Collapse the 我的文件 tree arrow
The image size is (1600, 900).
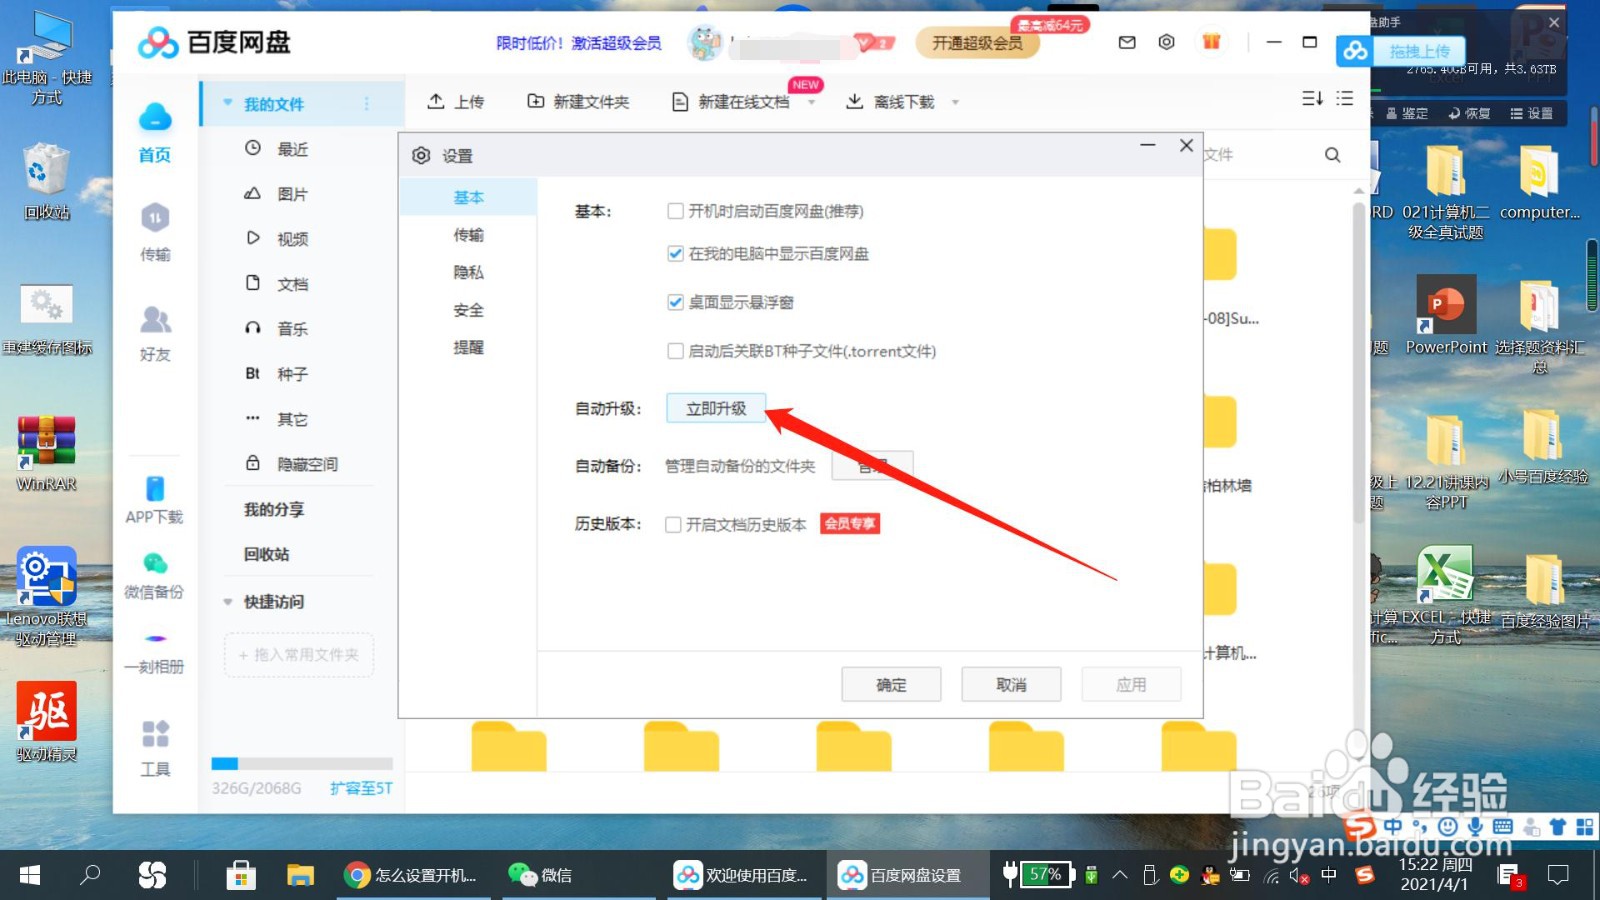228,103
